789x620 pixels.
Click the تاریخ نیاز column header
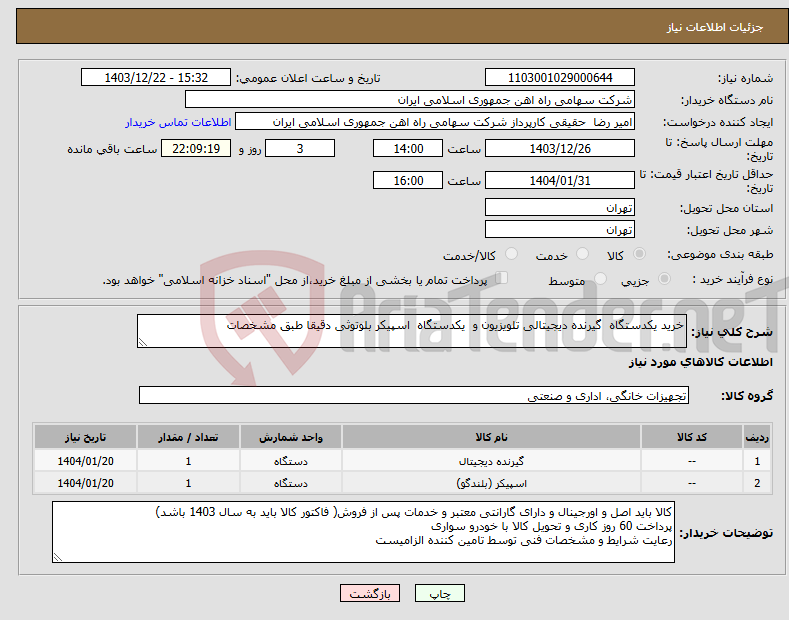[x=86, y=437]
